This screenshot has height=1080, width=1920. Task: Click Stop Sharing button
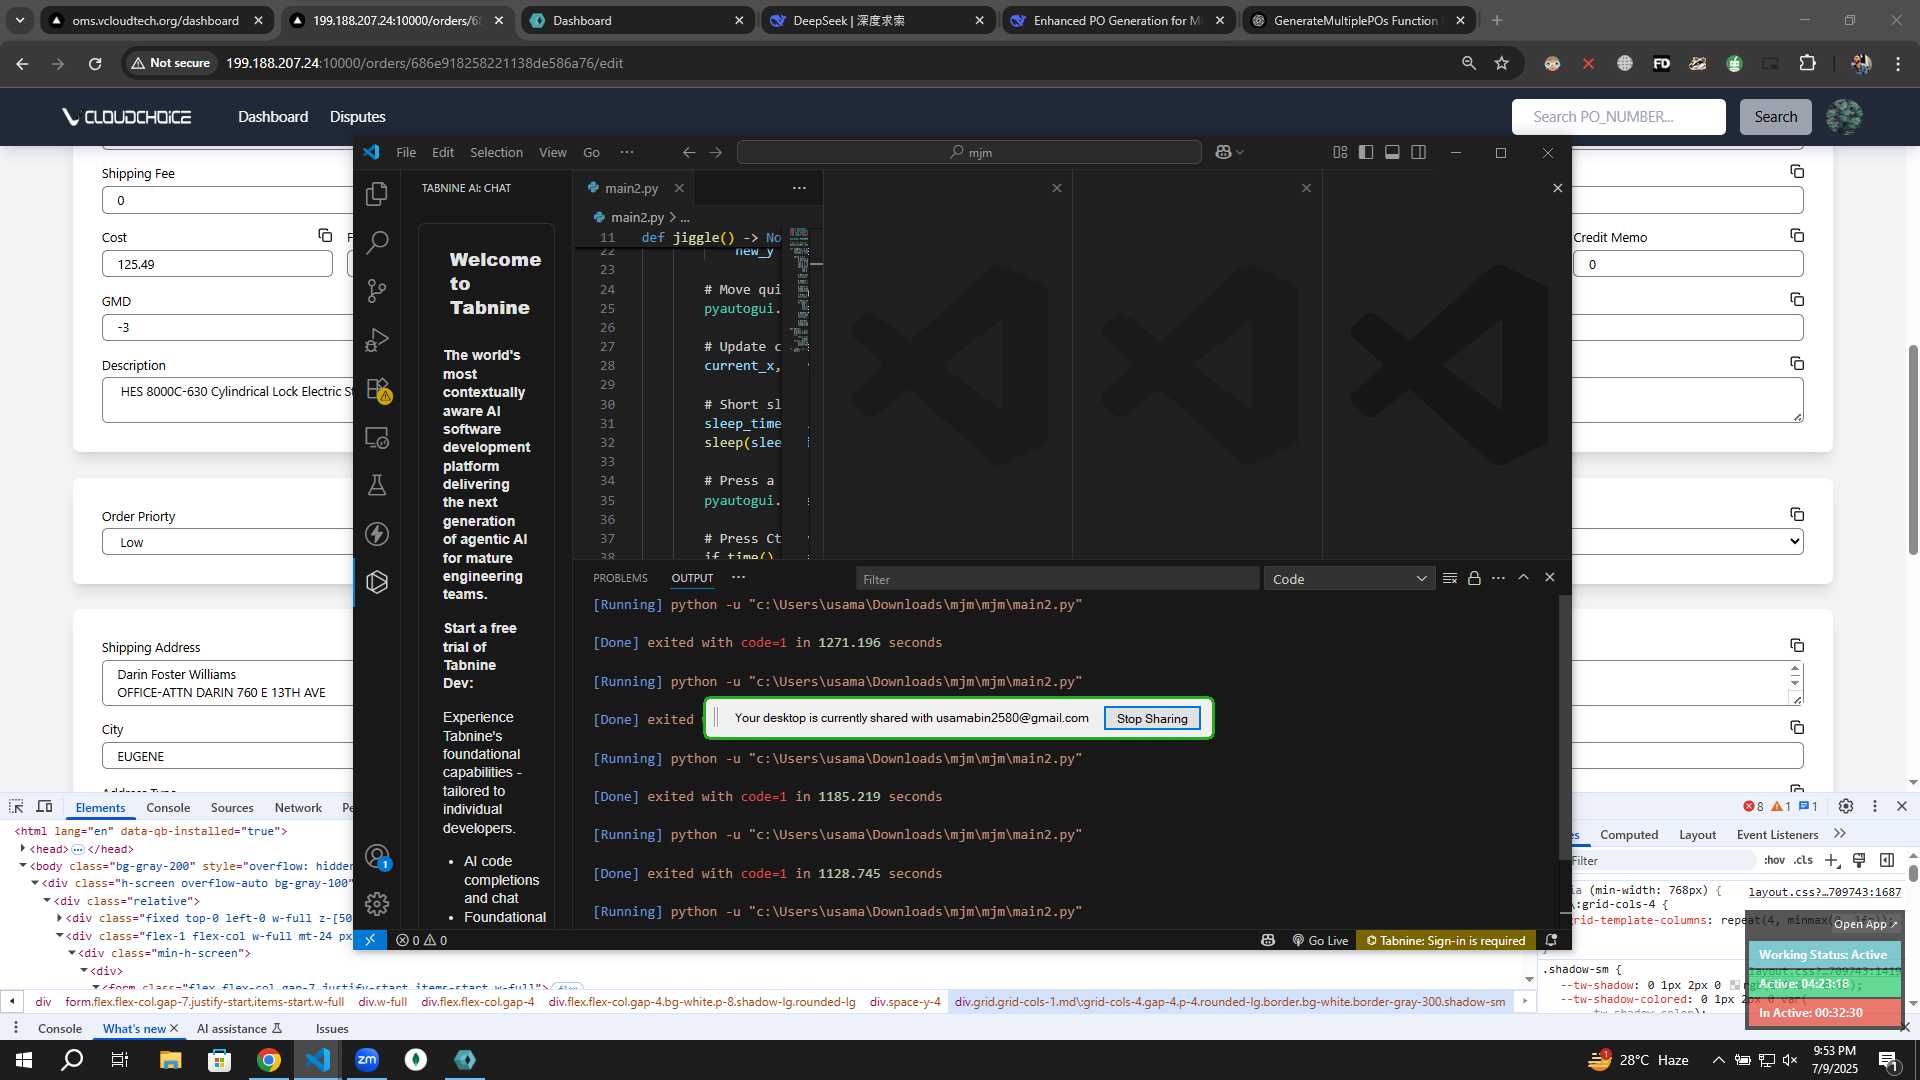pyautogui.click(x=1152, y=718)
